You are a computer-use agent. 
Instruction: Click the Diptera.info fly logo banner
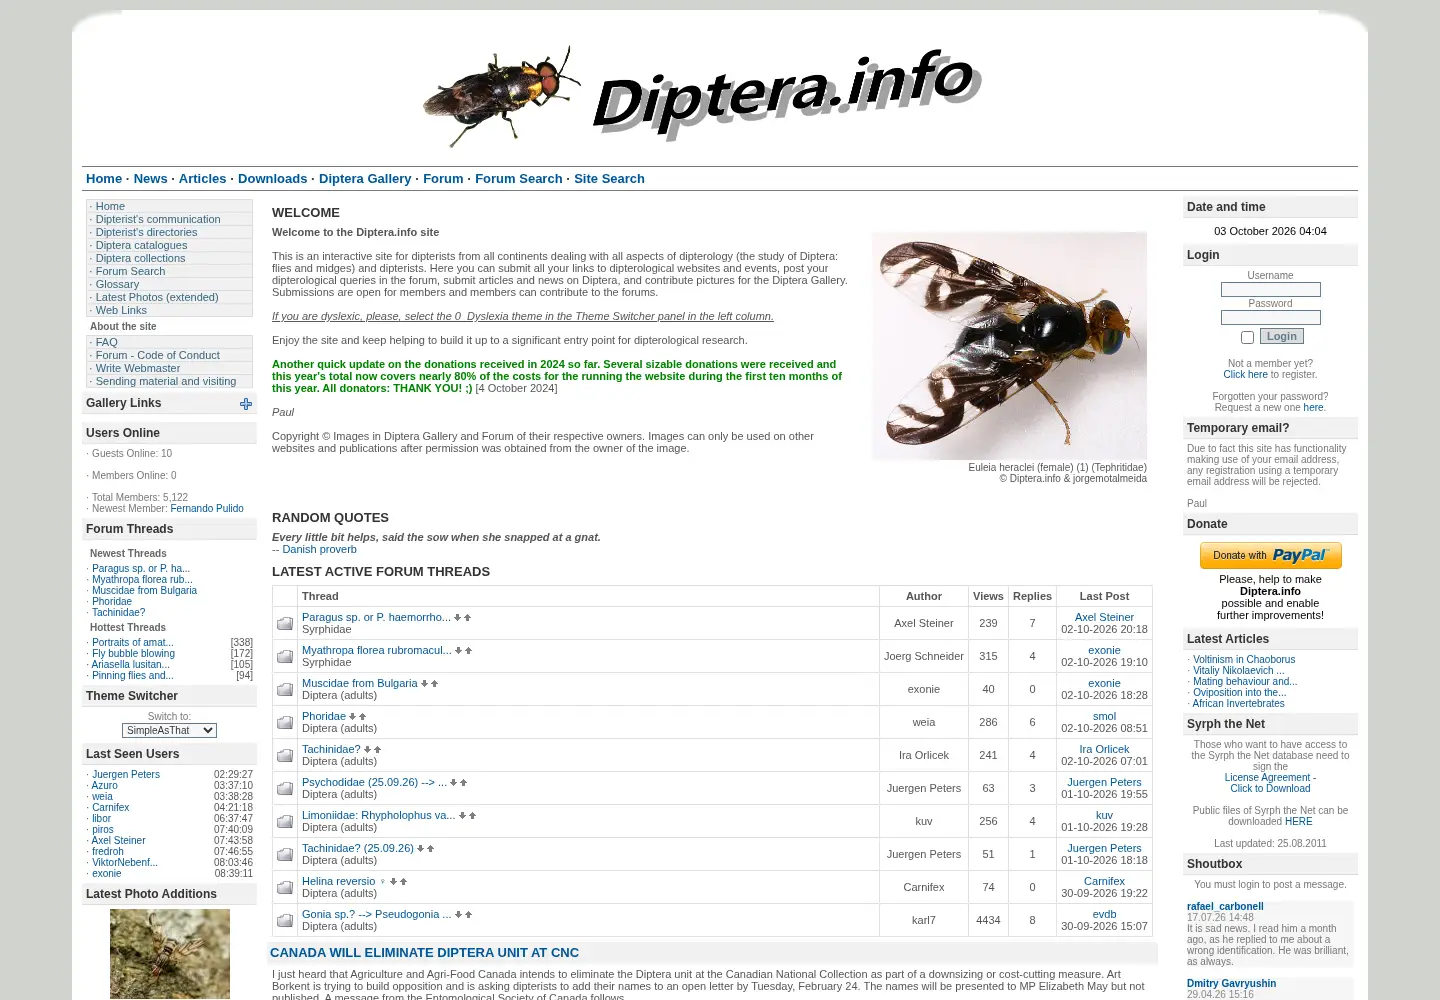[x=701, y=95]
